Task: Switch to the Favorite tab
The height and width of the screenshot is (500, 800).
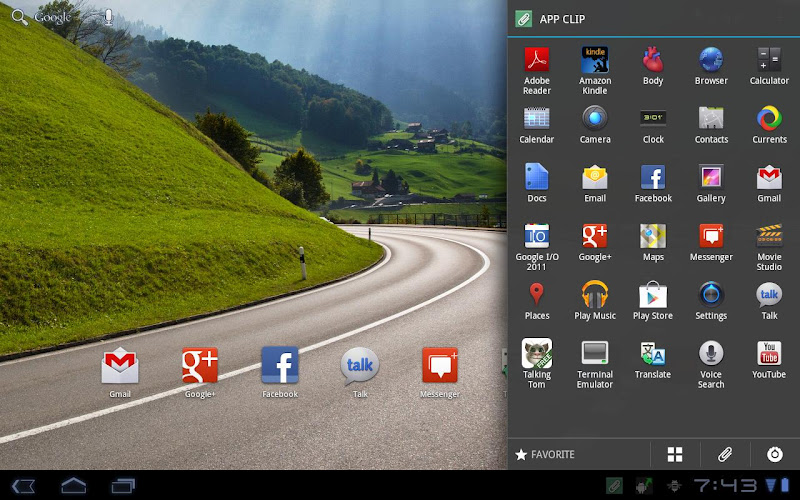Action: pyautogui.click(x=546, y=454)
